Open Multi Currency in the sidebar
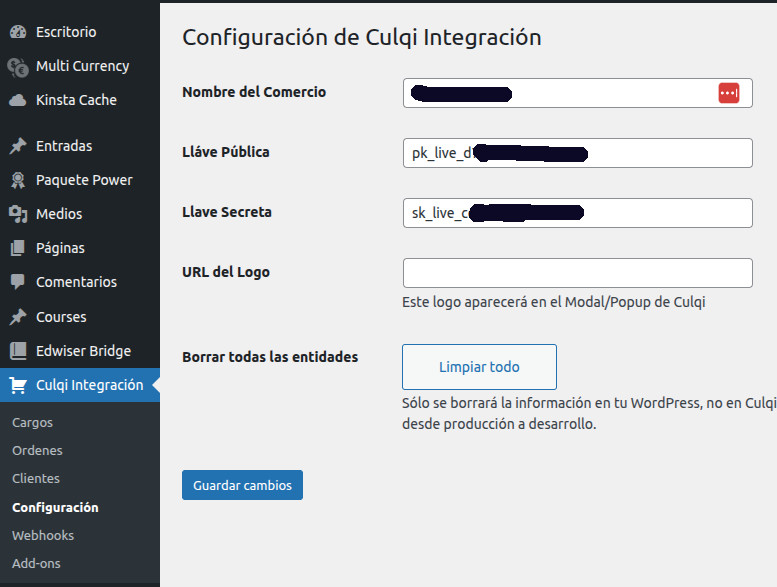Screen dimensions: 777x587 coord(83,66)
